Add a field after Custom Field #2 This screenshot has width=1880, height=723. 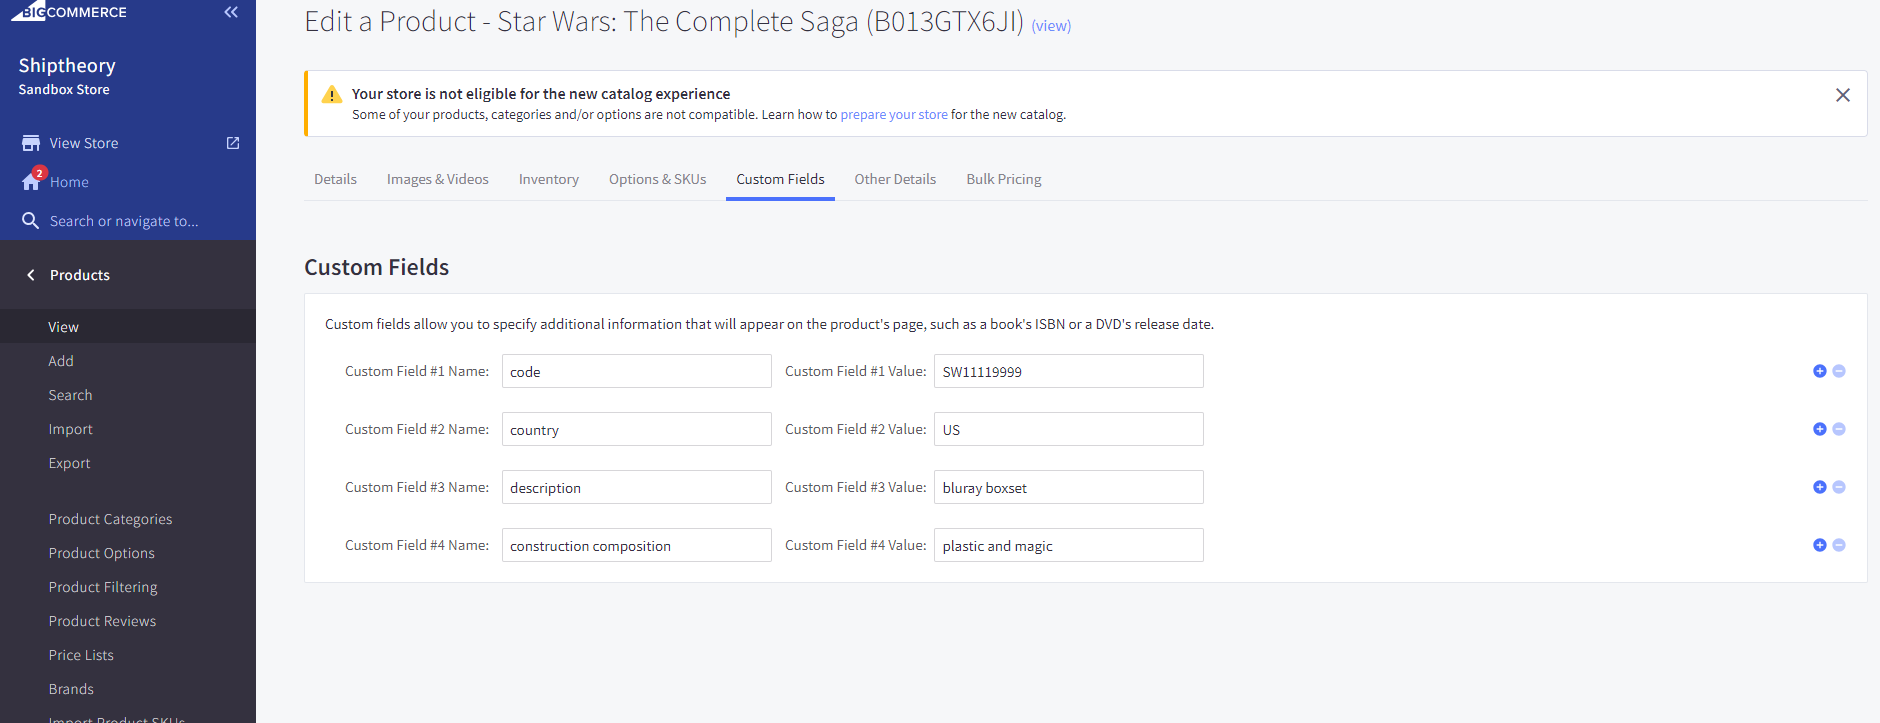[1820, 429]
